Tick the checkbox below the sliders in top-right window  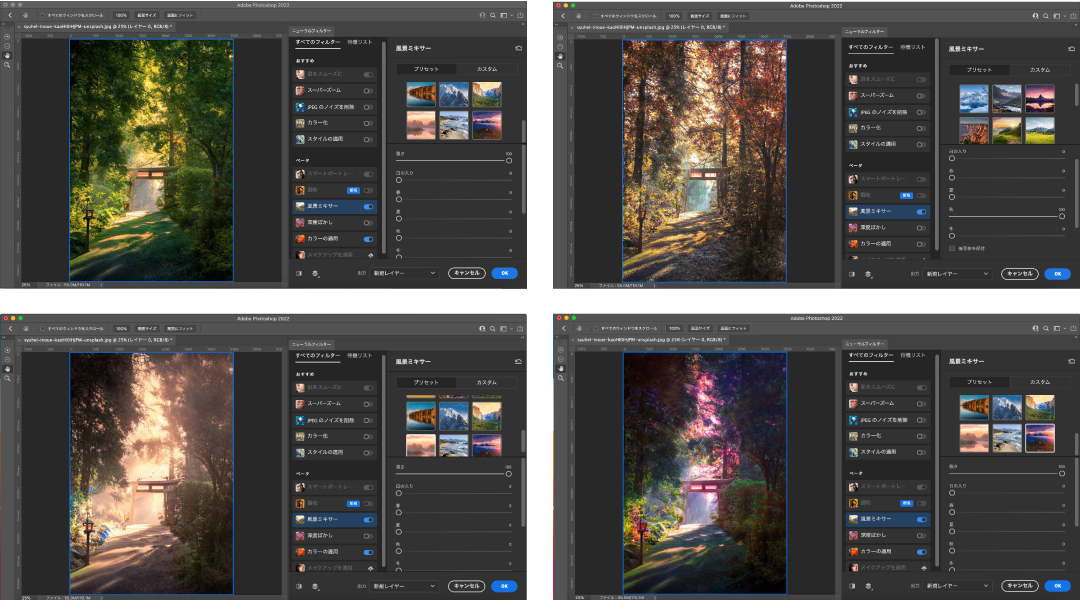(952, 248)
